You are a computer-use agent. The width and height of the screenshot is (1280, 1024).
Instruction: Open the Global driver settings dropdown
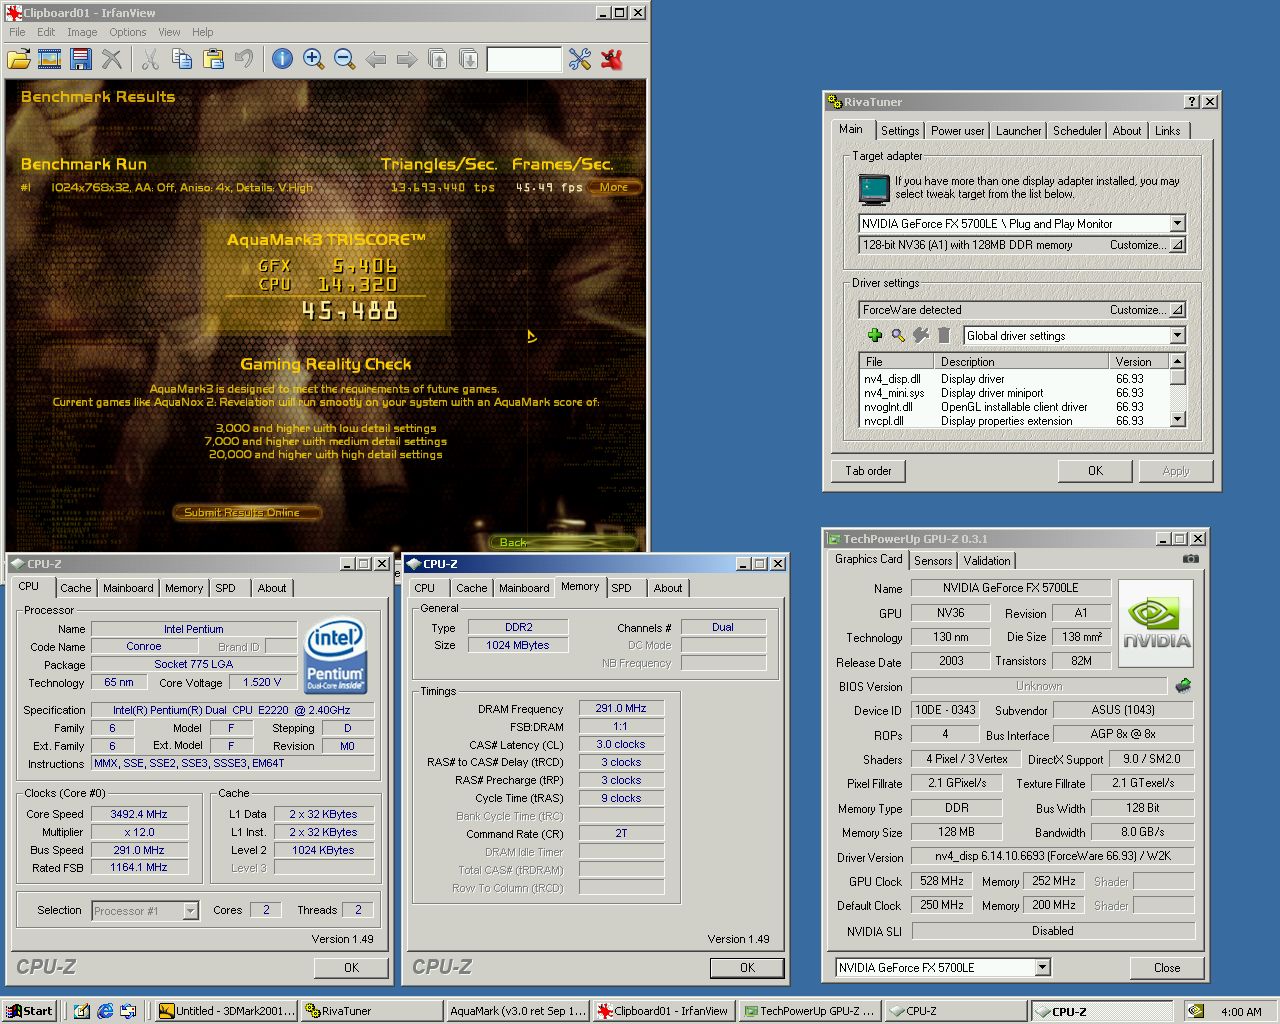(x=1177, y=336)
